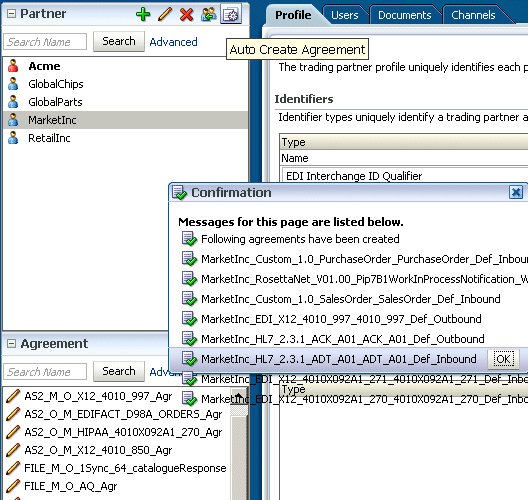Click pencil icon beside AS2_M_O_X12_4010_997_Agr
This screenshot has width=528, height=500.
point(13,396)
